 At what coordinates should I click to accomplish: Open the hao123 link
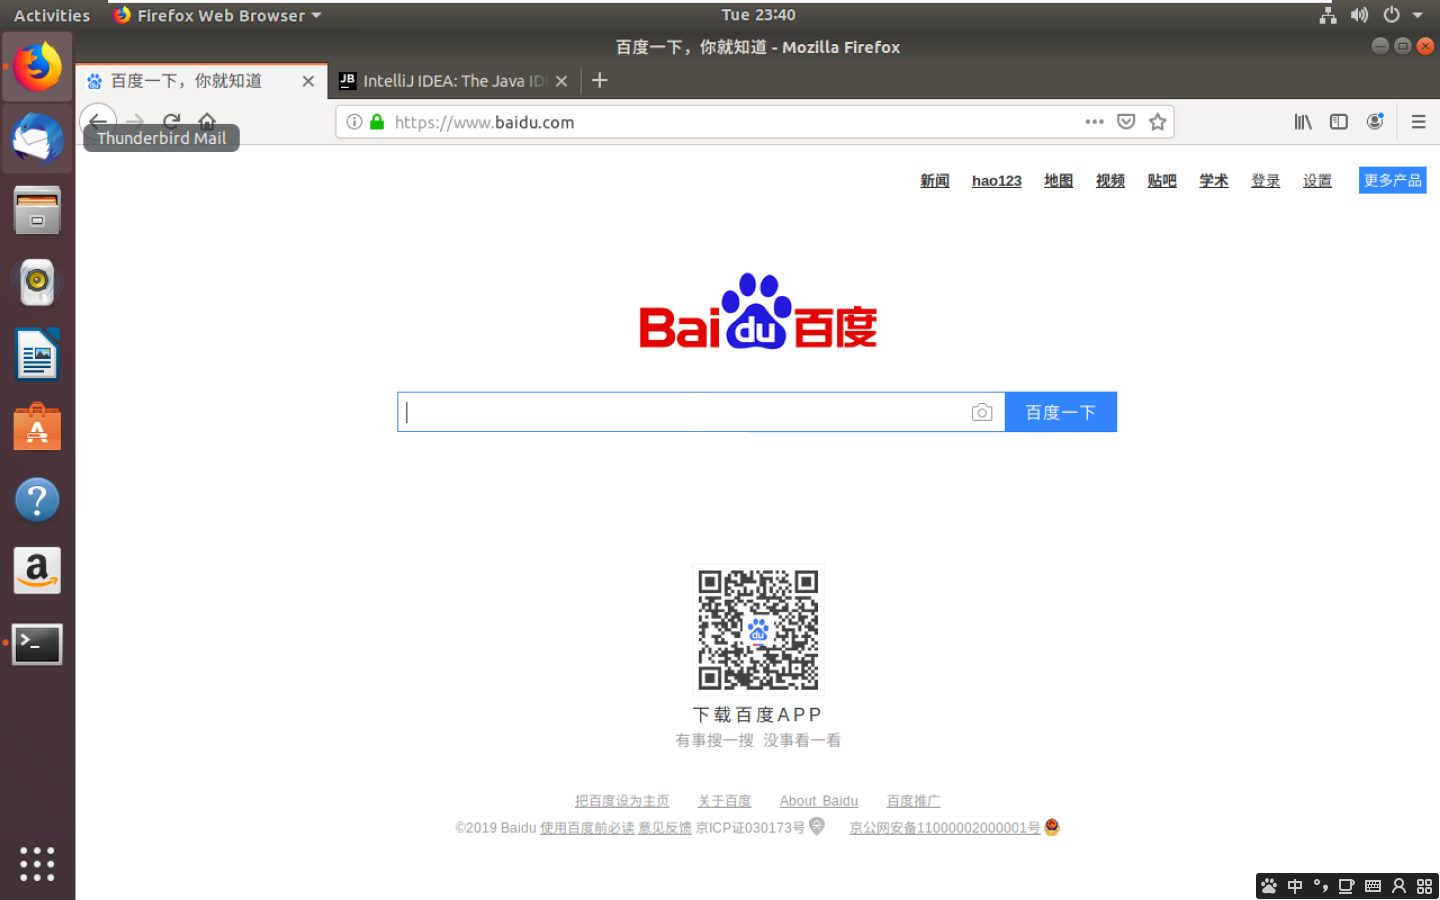997,181
